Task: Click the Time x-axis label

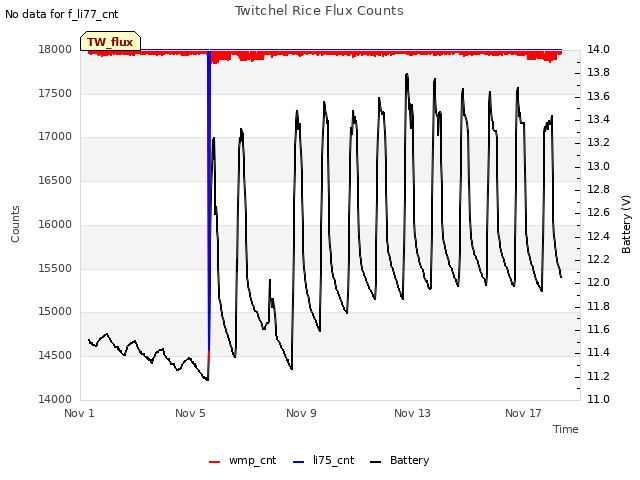Action: [x=565, y=429]
